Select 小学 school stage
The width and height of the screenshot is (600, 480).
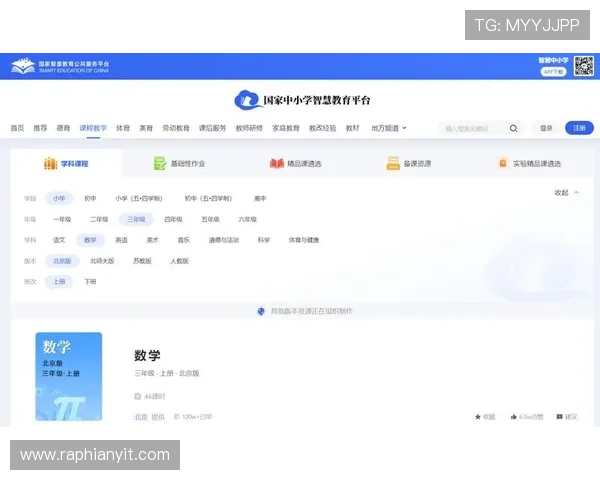[x=59, y=198]
